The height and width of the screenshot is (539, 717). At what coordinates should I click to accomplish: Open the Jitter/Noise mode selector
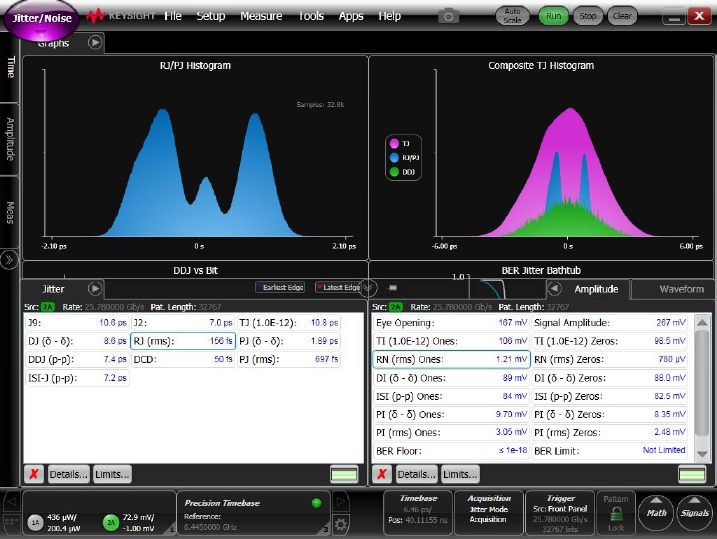[41, 19]
